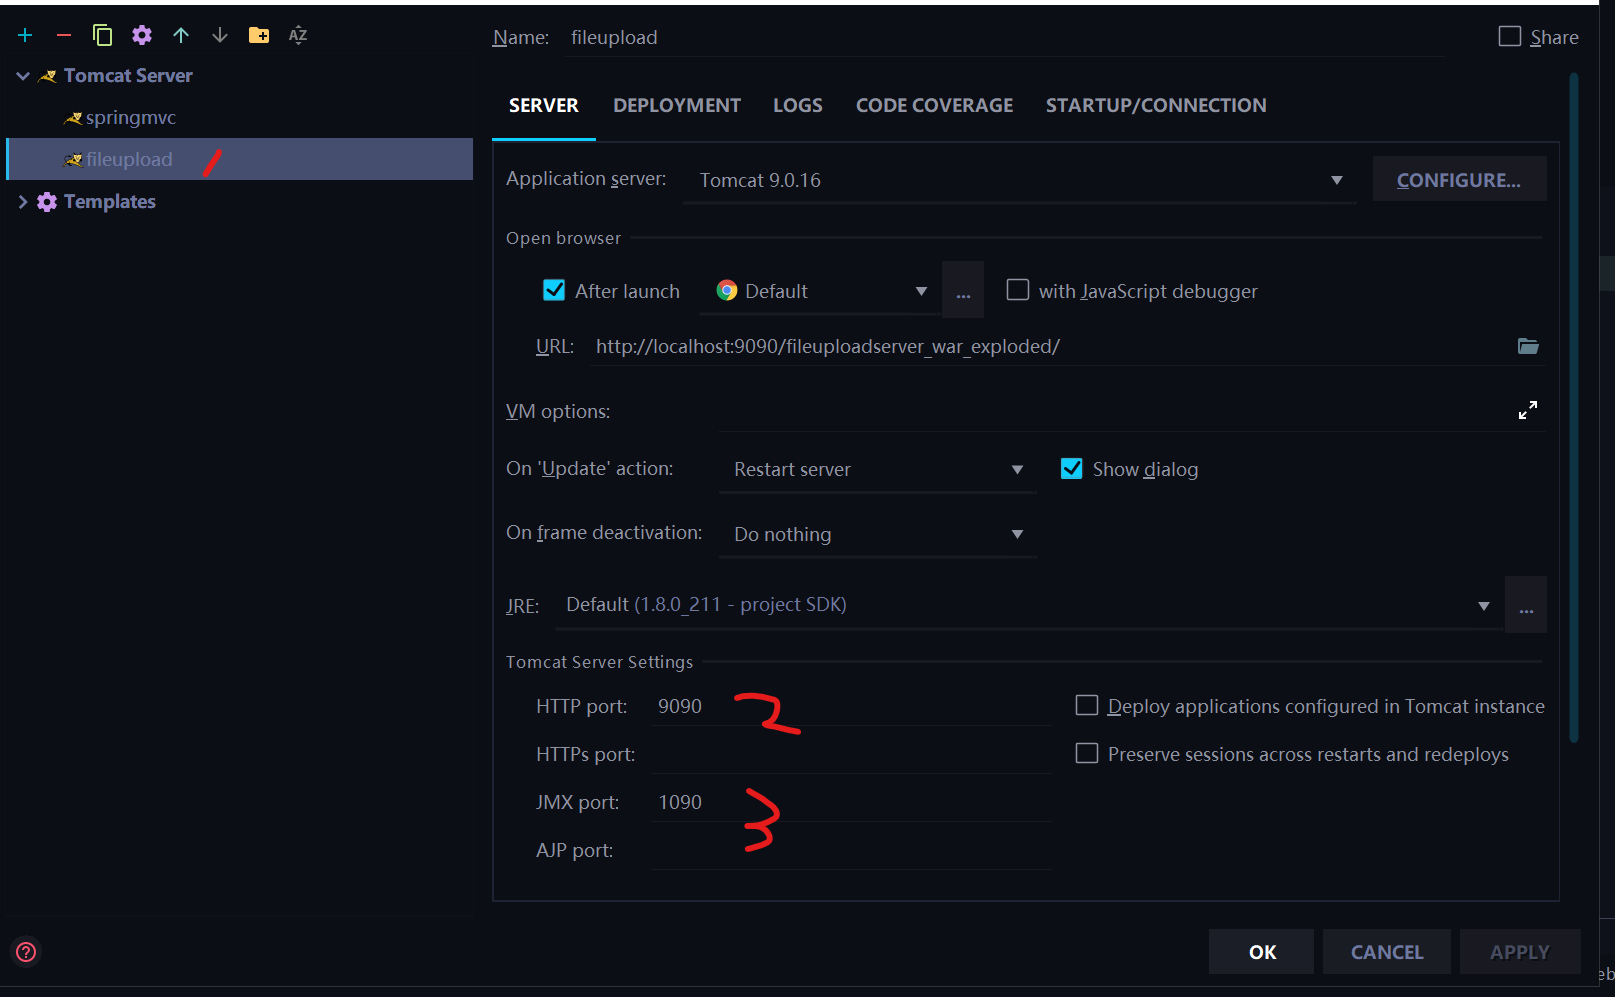Select the springmvc configuration
1615x997 pixels.
239,118
